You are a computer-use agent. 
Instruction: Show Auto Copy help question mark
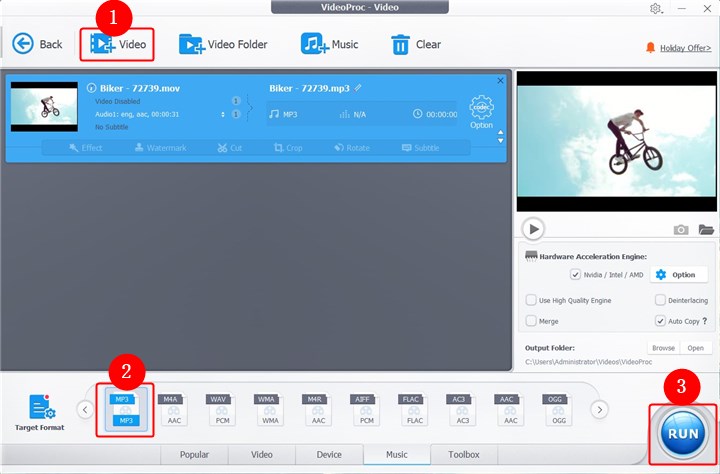(x=705, y=321)
